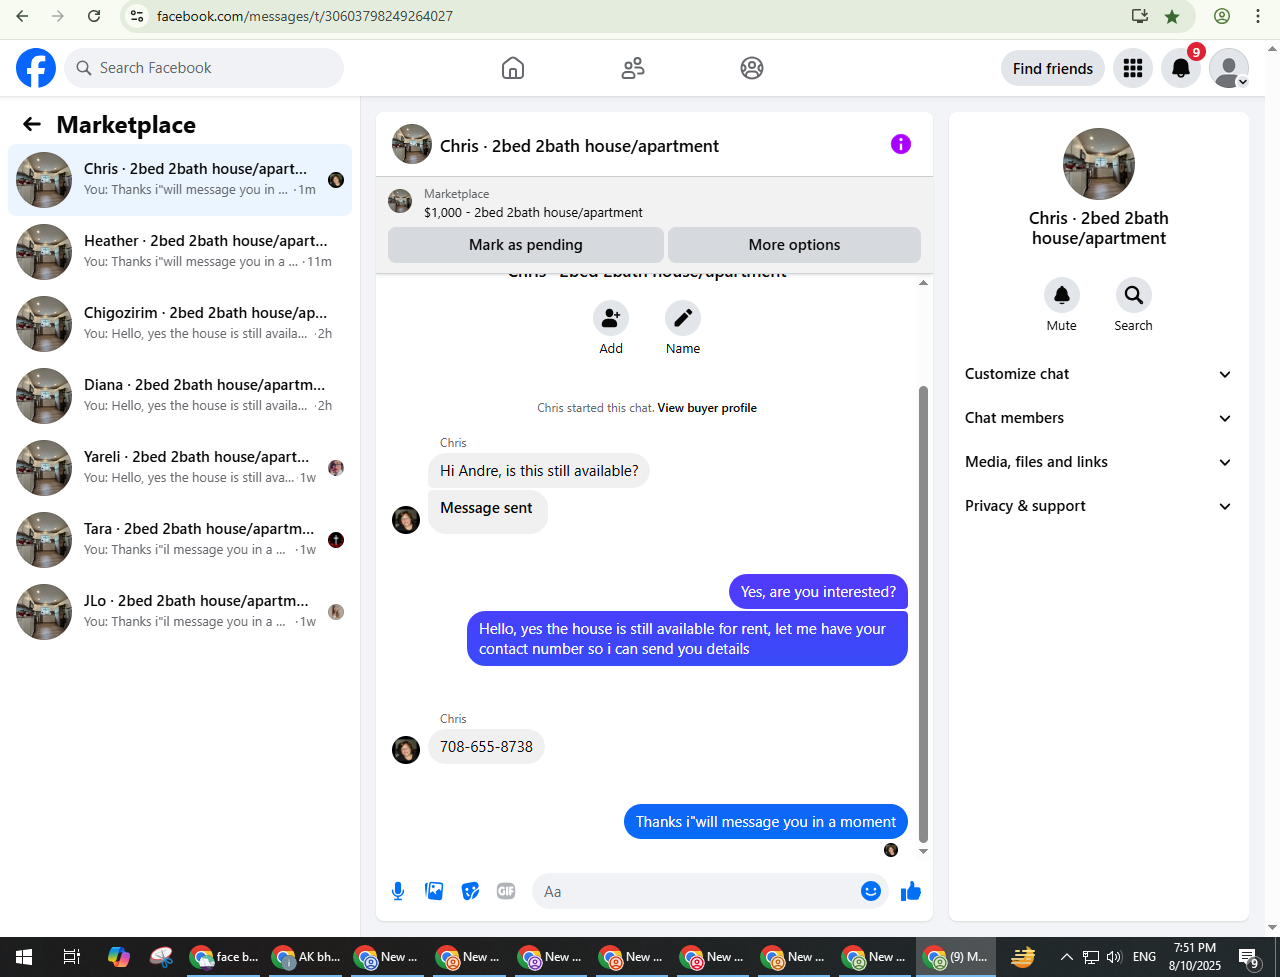1280x977 pixels.
Task: Click the large listing photo in right panel
Action: 1099,164
